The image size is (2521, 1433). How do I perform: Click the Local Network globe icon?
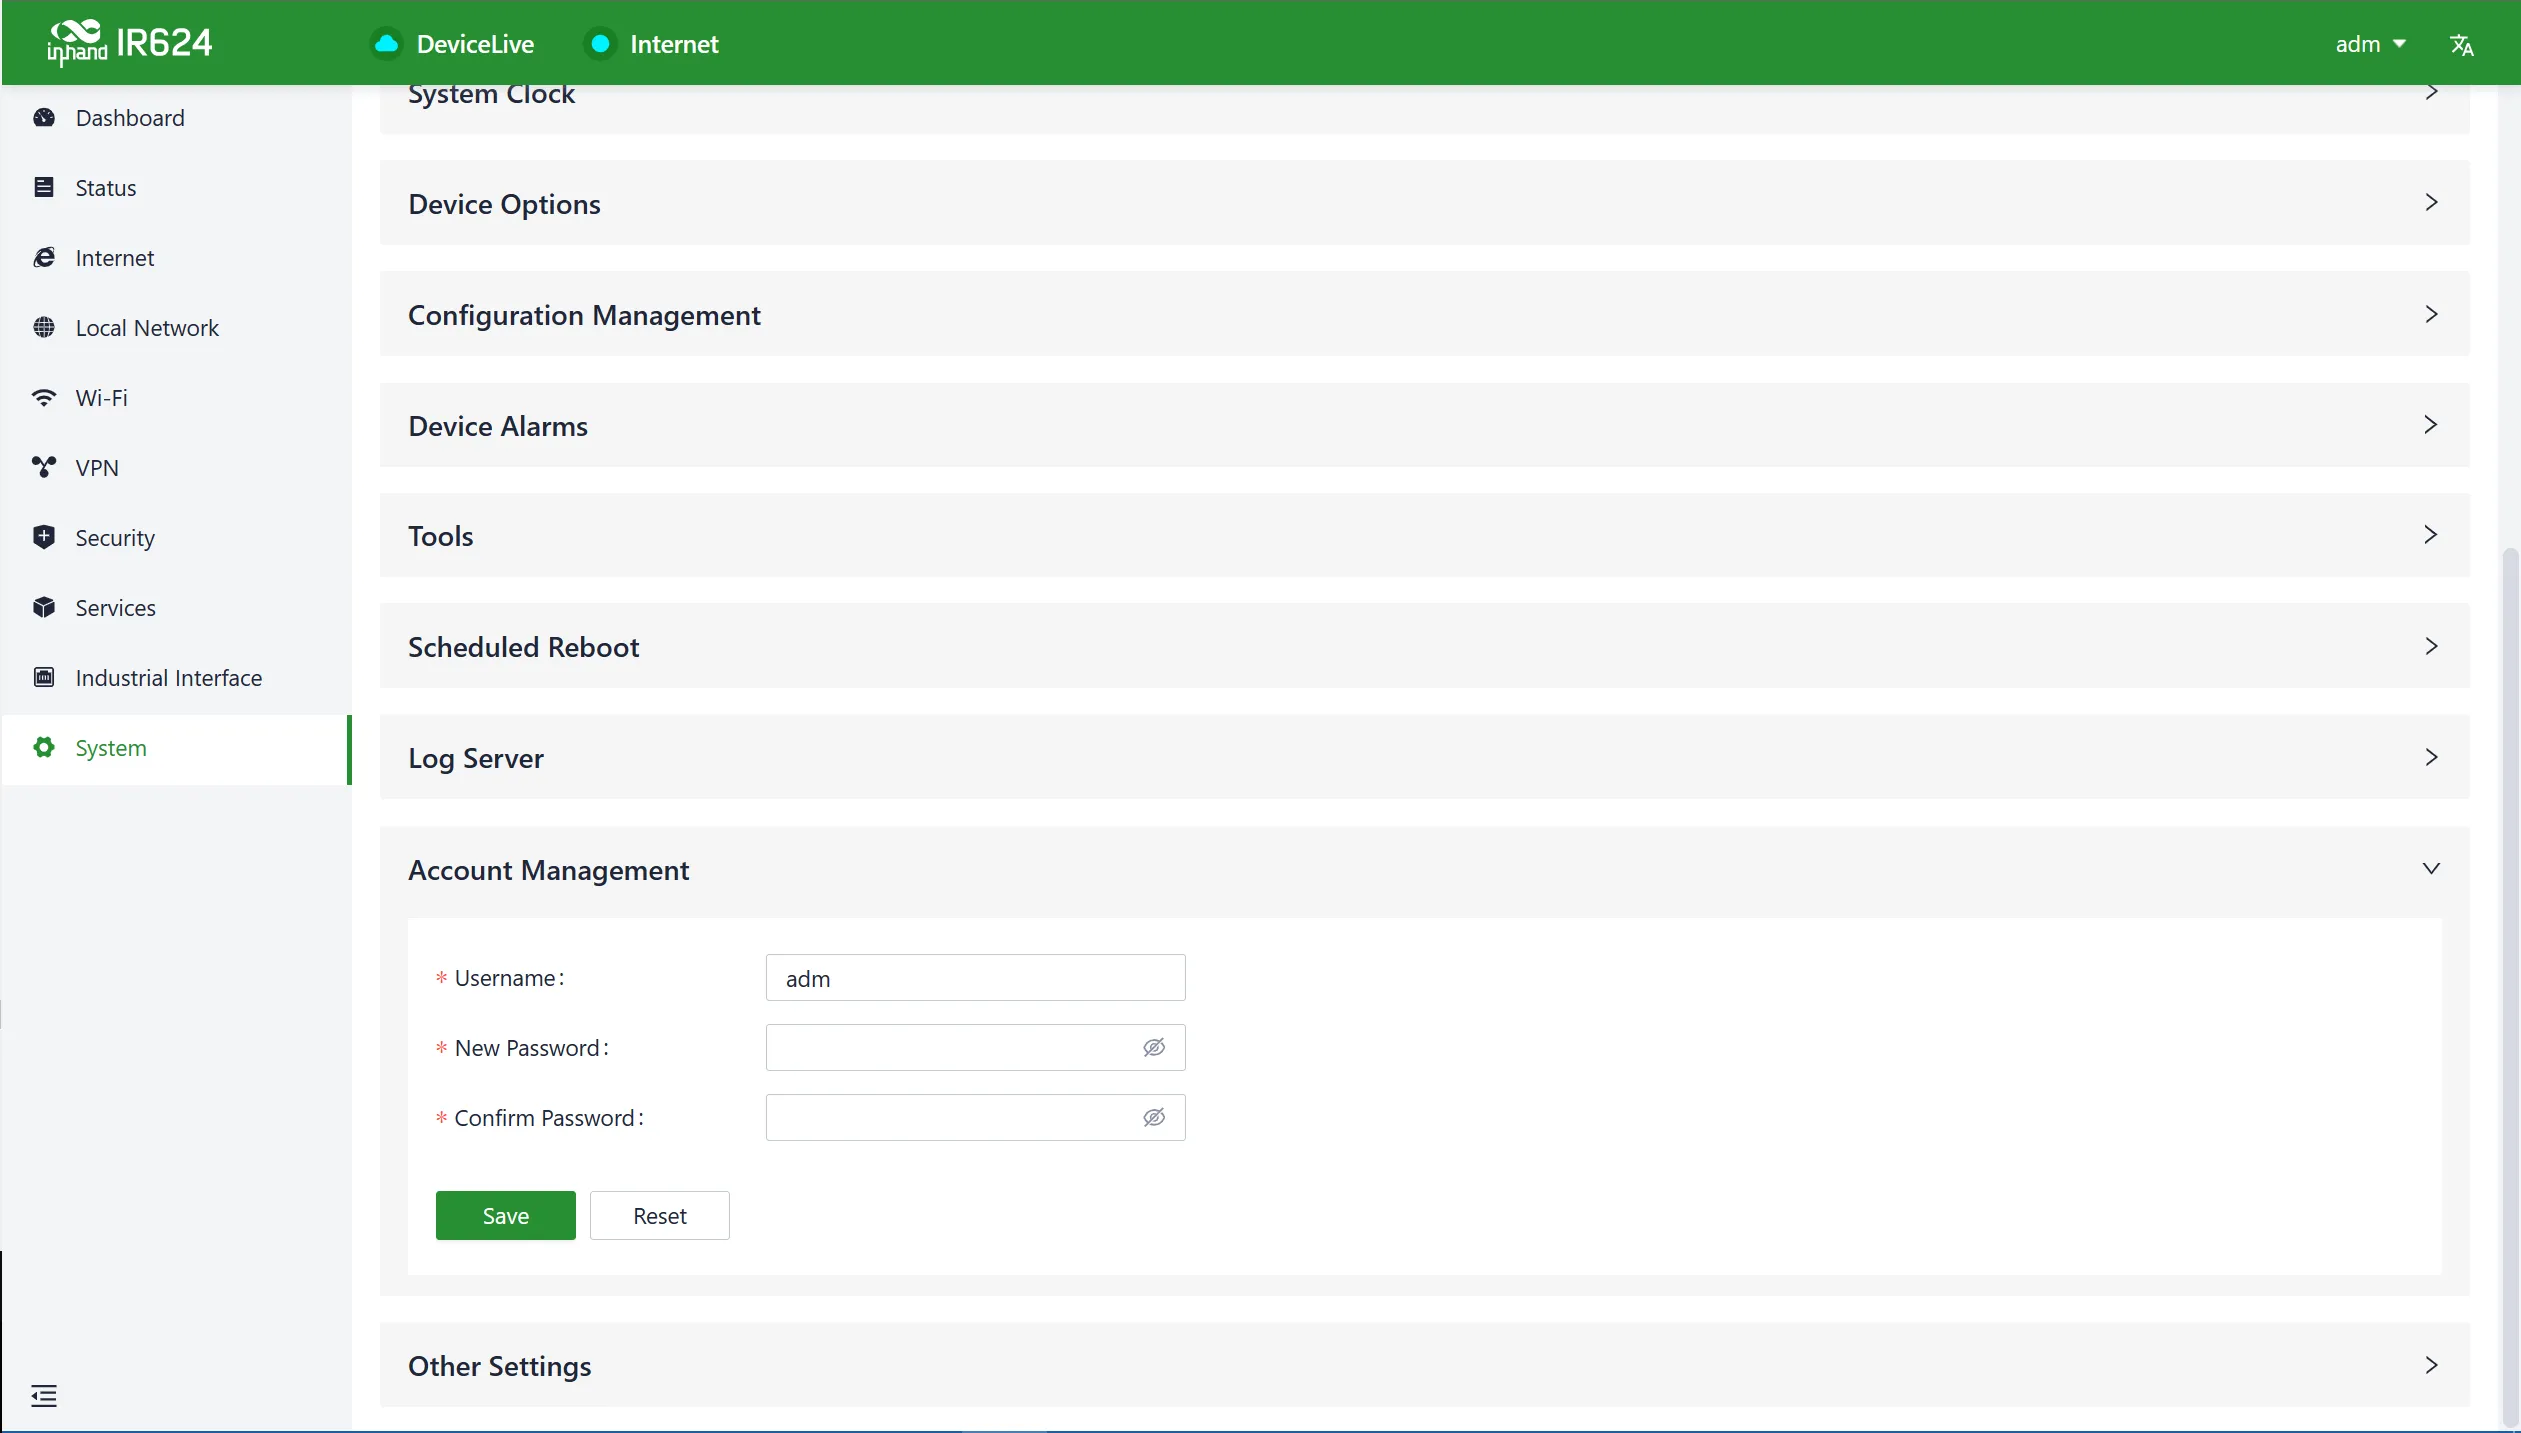pos(44,328)
